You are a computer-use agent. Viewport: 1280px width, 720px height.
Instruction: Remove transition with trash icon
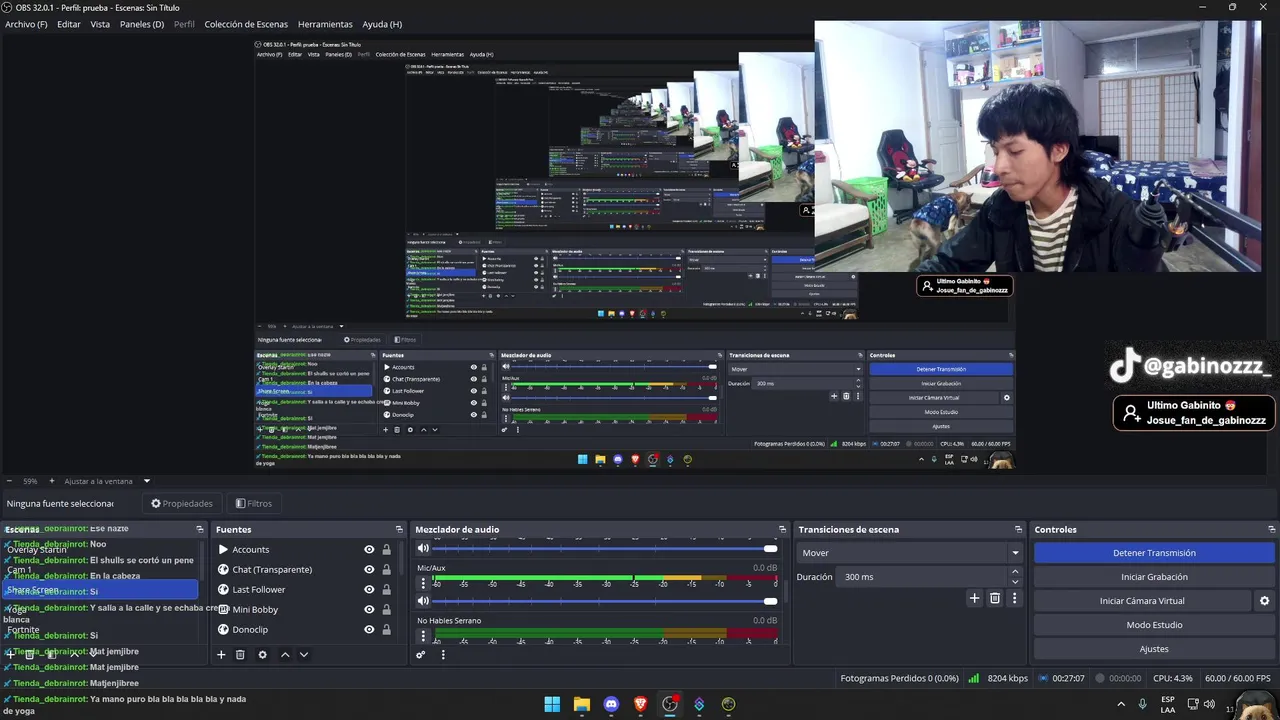(994, 598)
